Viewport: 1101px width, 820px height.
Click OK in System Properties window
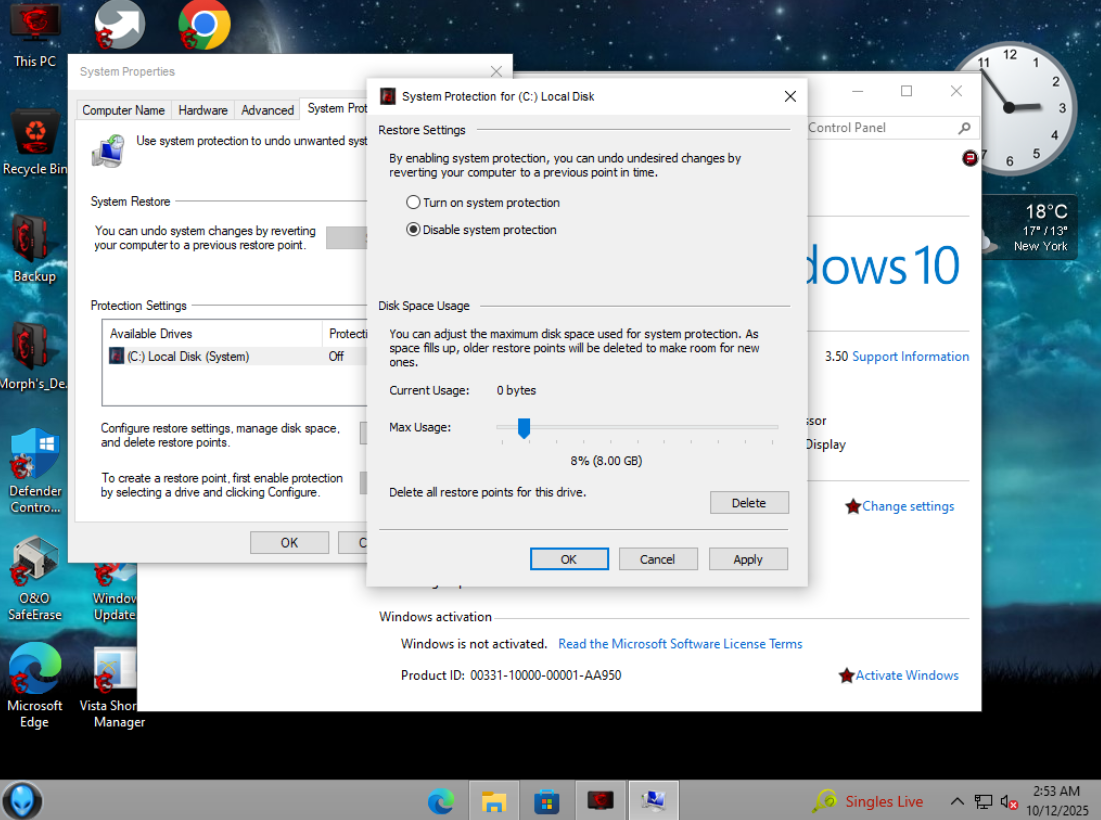point(289,542)
